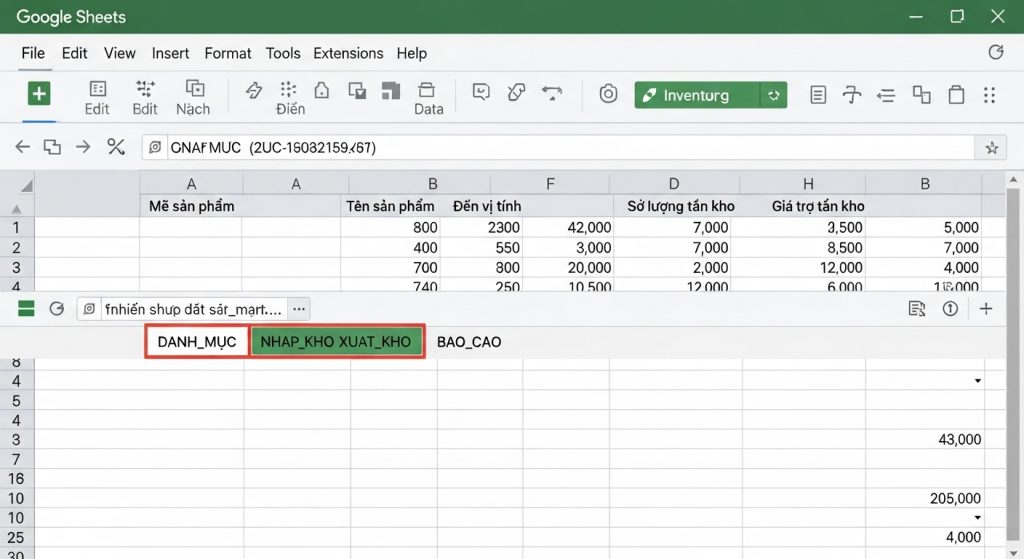This screenshot has height=559, width=1024.
Task: Click the link chain toolbar icon
Action: pyautogui.click(x=516, y=93)
